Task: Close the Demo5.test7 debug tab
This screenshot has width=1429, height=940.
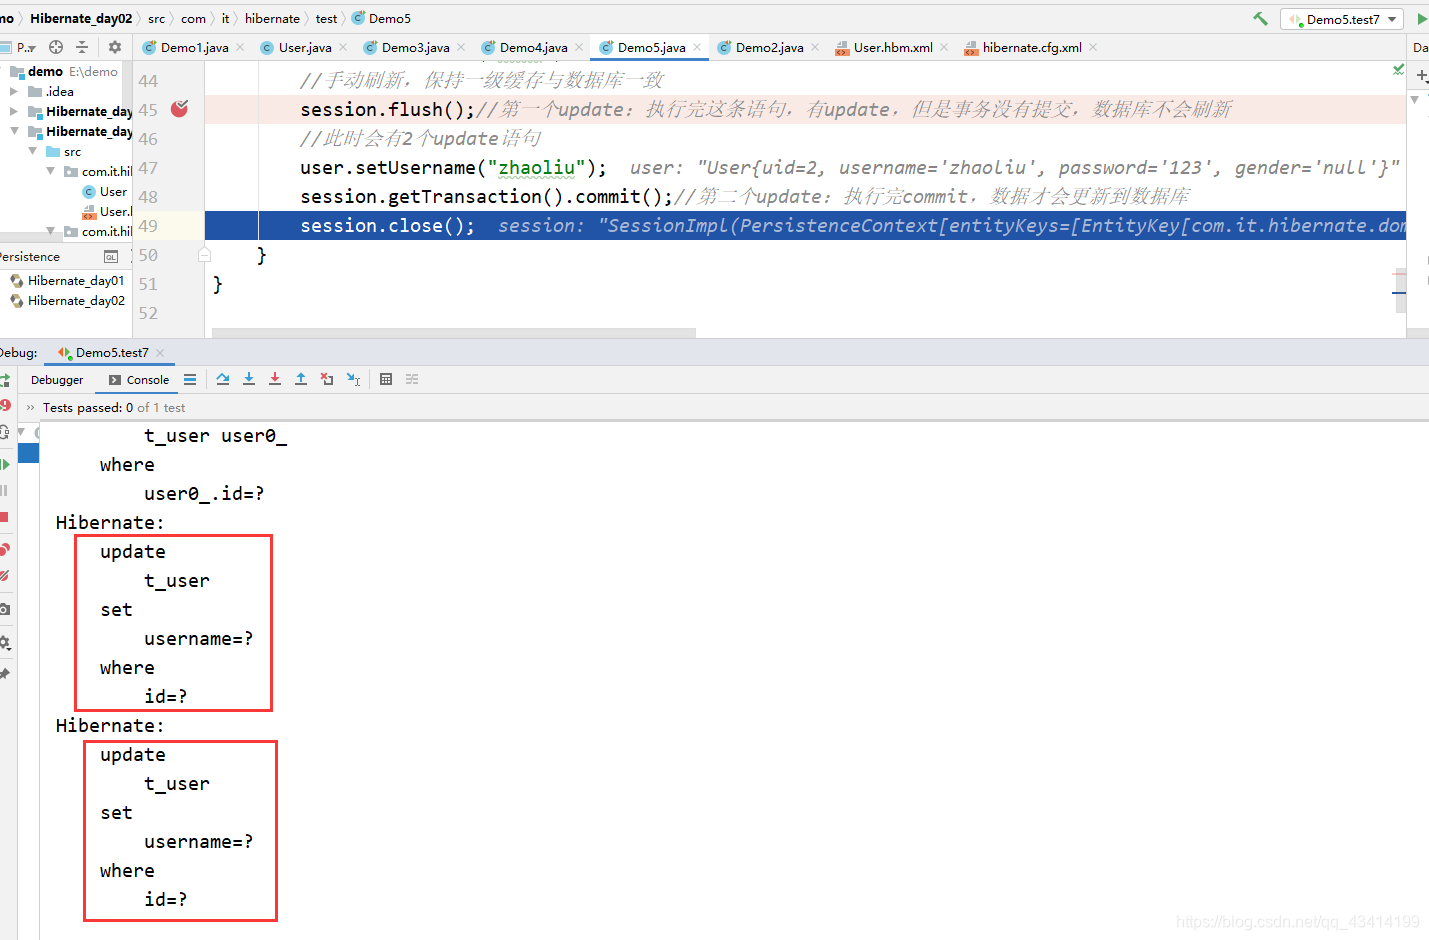Action: click(x=160, y=352)
